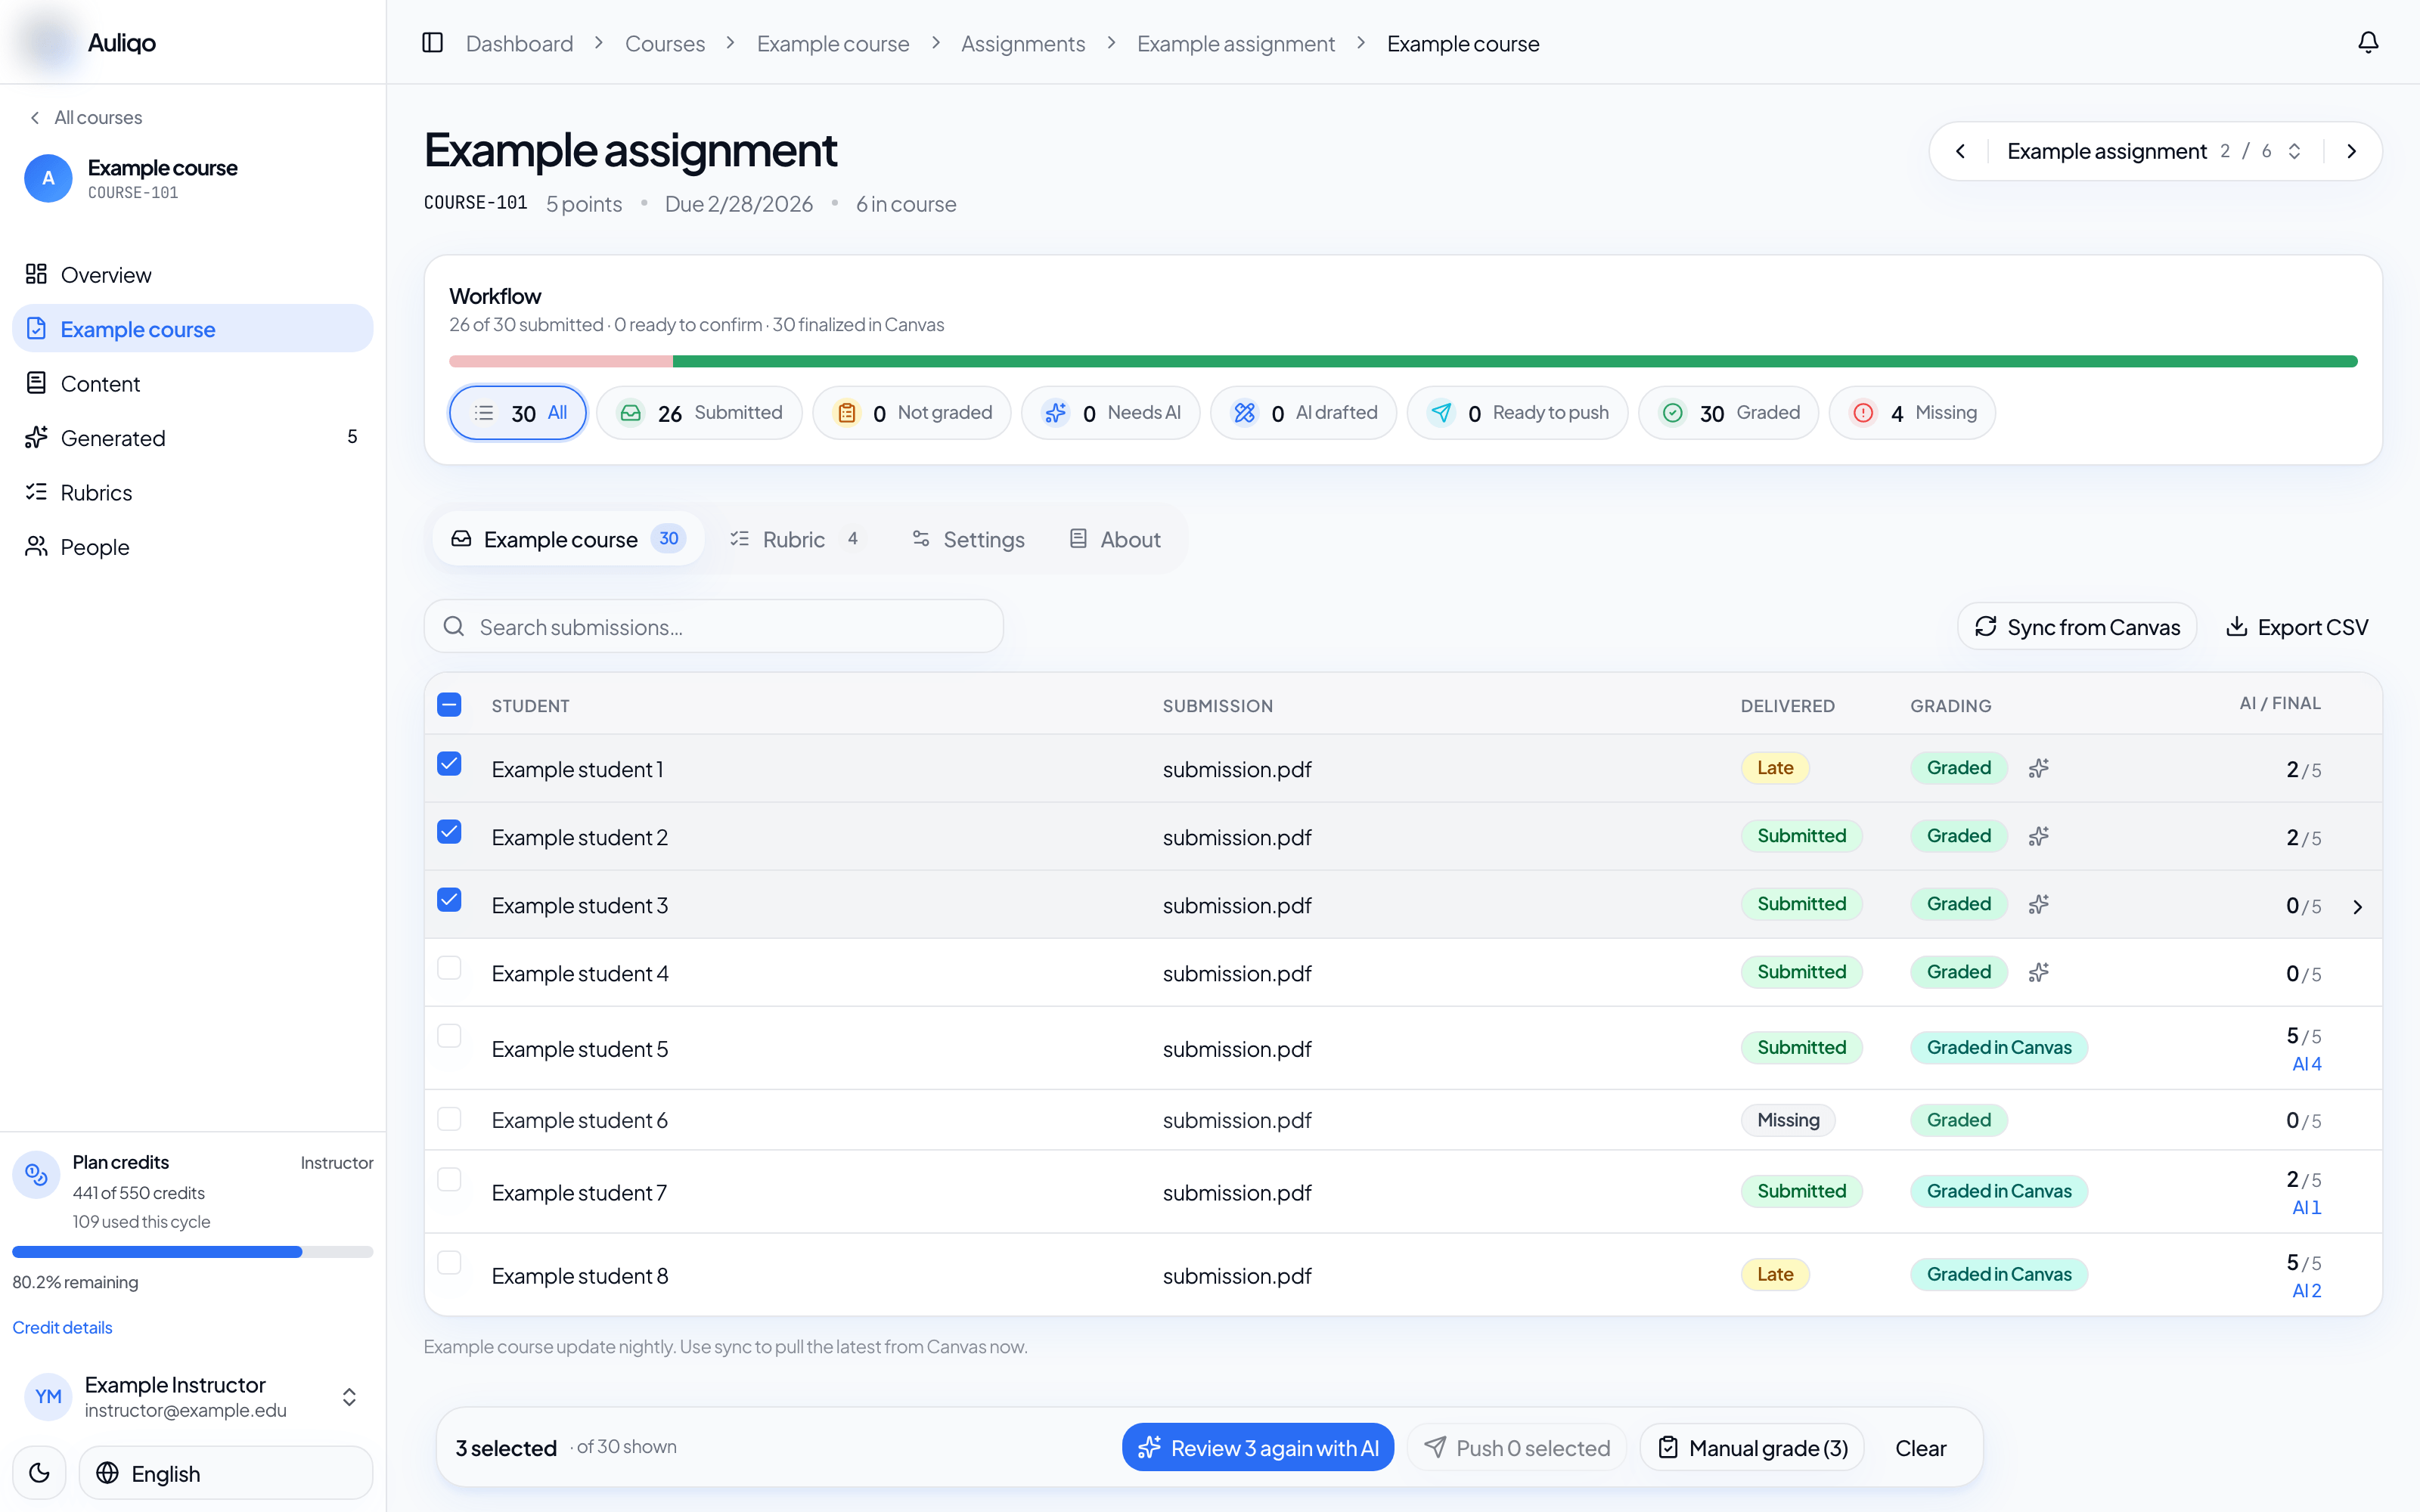Filter by 4 Missing chip
The image size is (2420, 1512).
tap(1912, 413)
